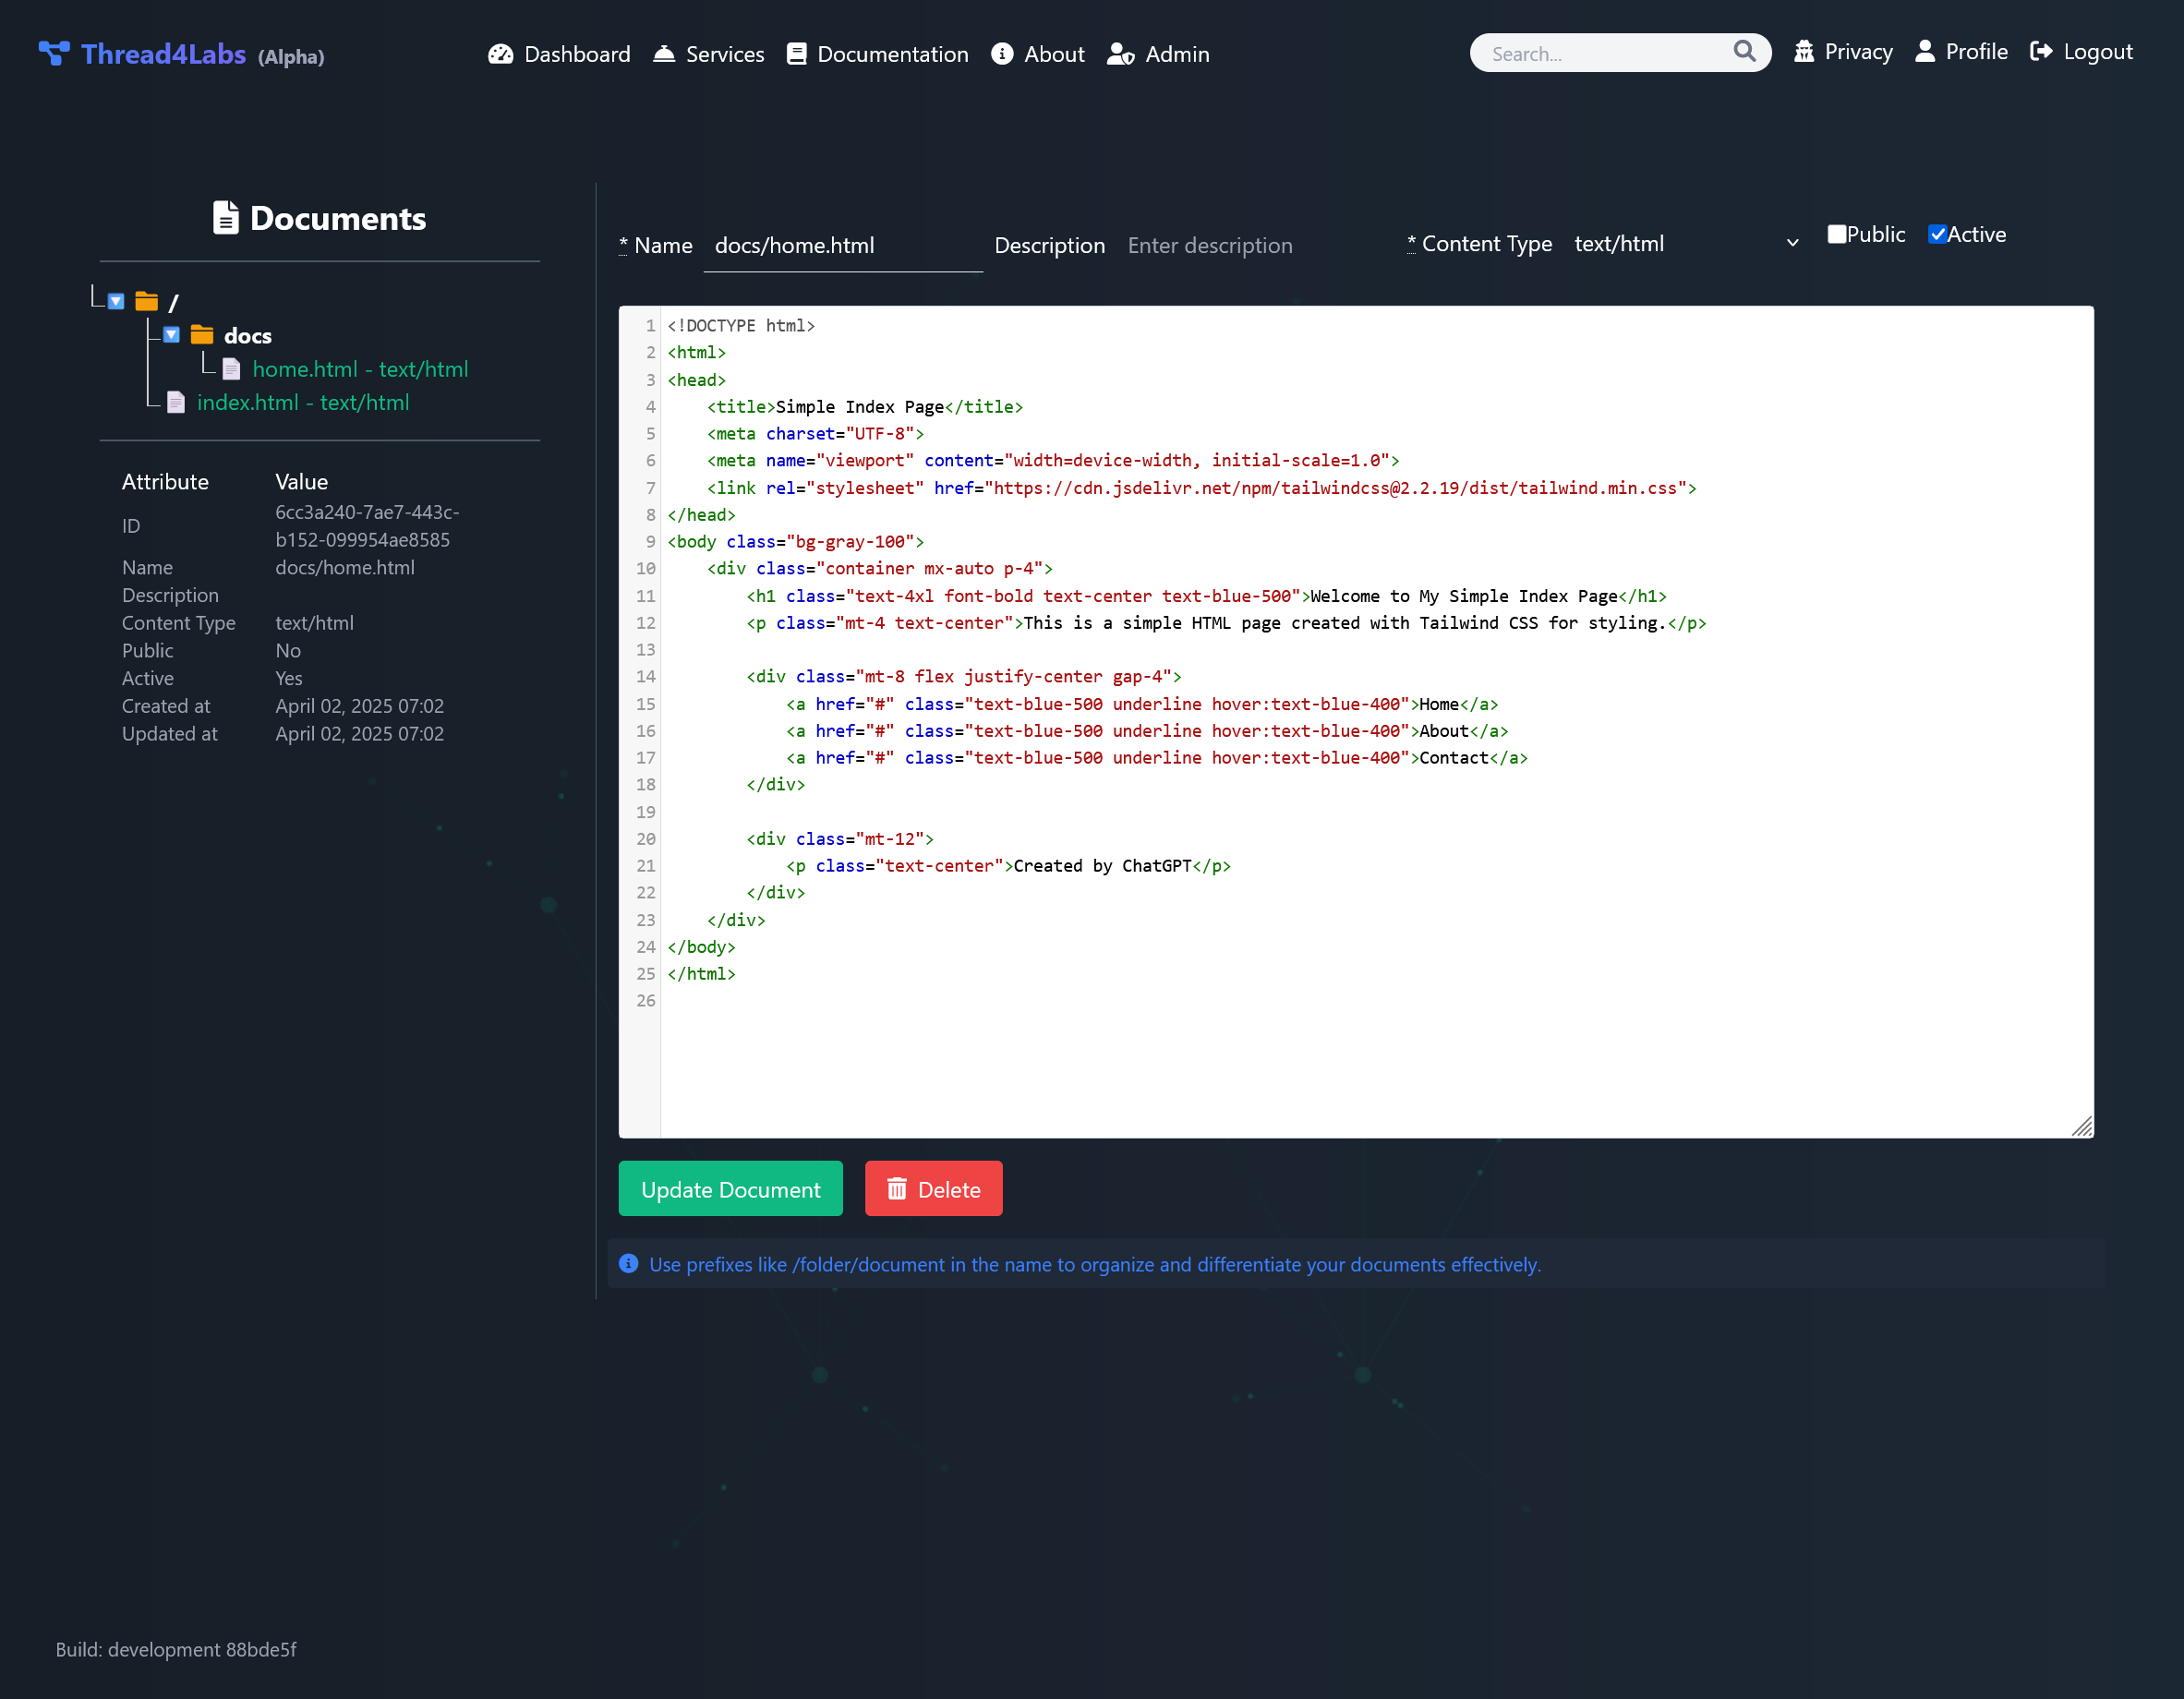Click the Thread4Labs brand name

(x=163, y=54)
